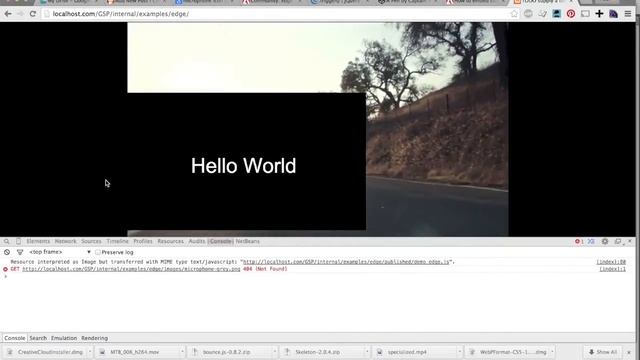This screenshot has height=360, width=640.
Task: Toggle the console drawer icon
Action: [591, 241]
